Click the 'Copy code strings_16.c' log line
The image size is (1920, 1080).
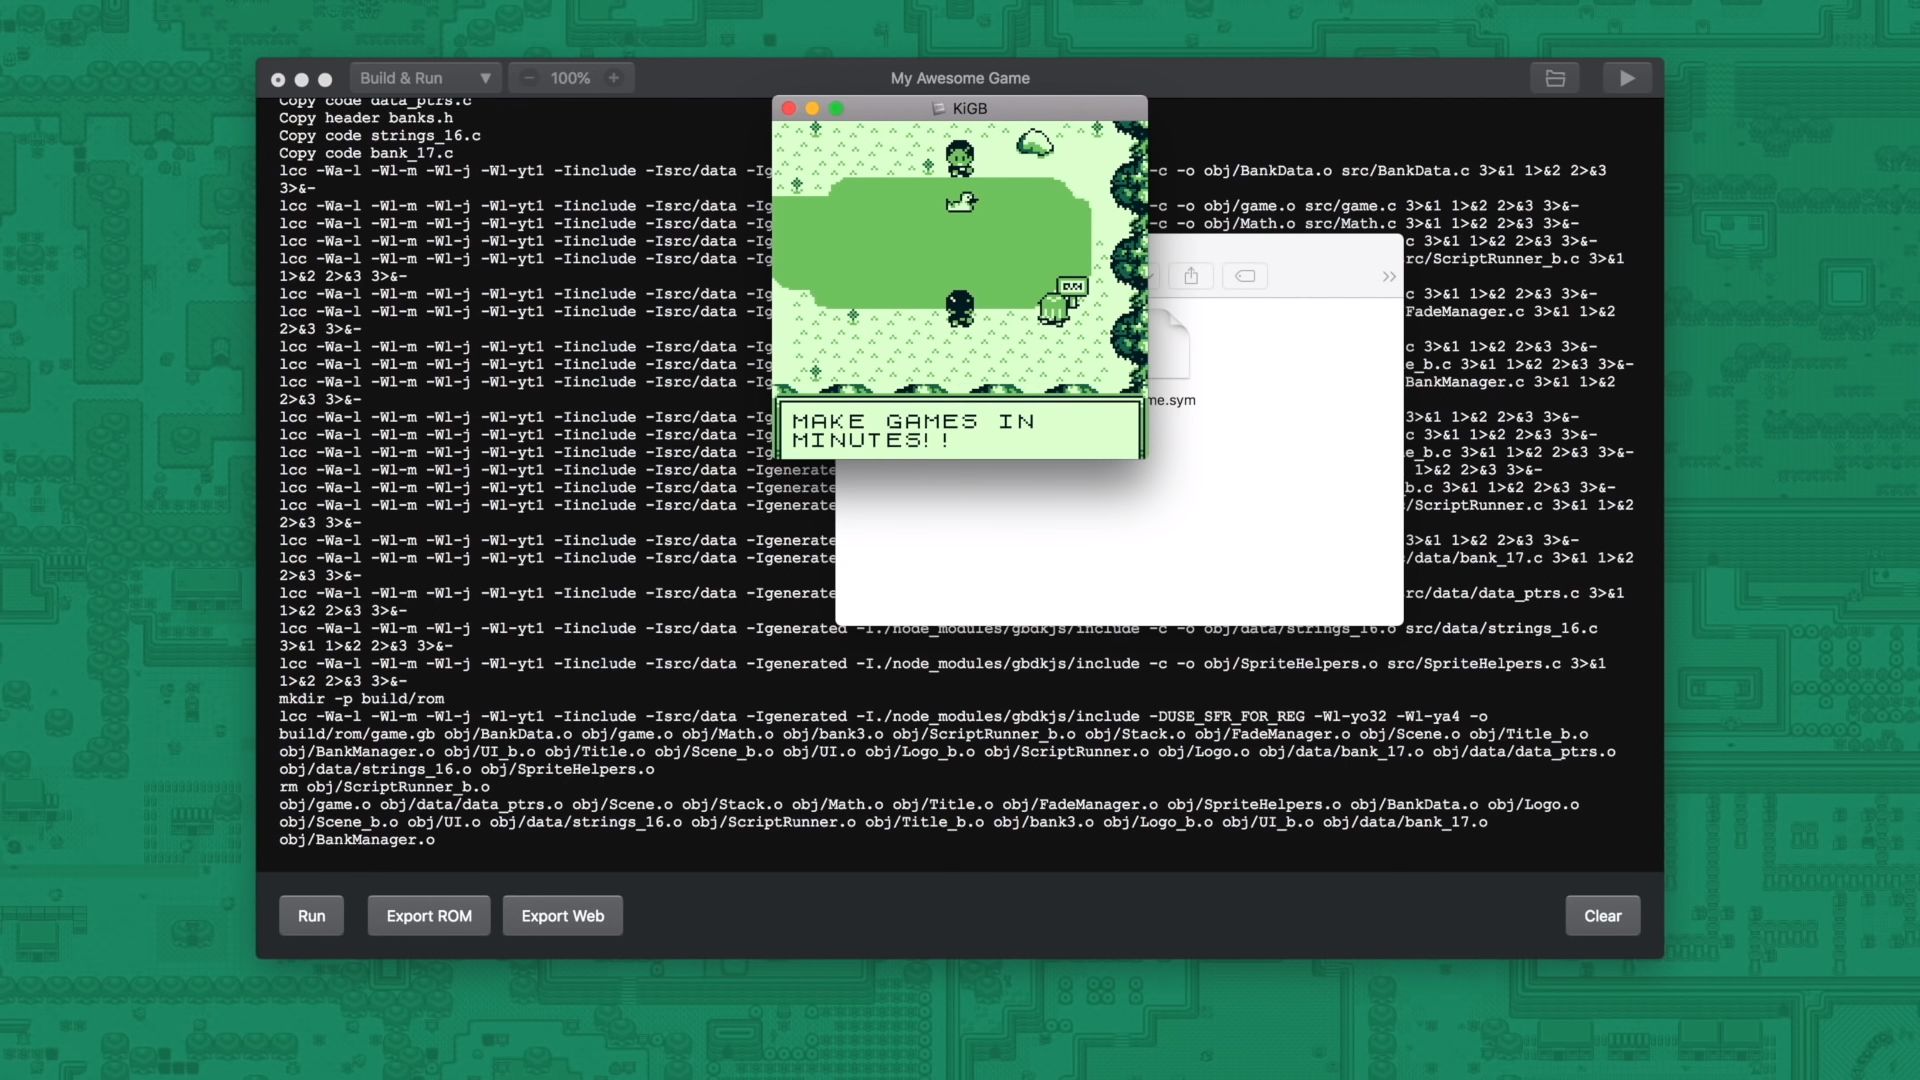tap(380, 136)
